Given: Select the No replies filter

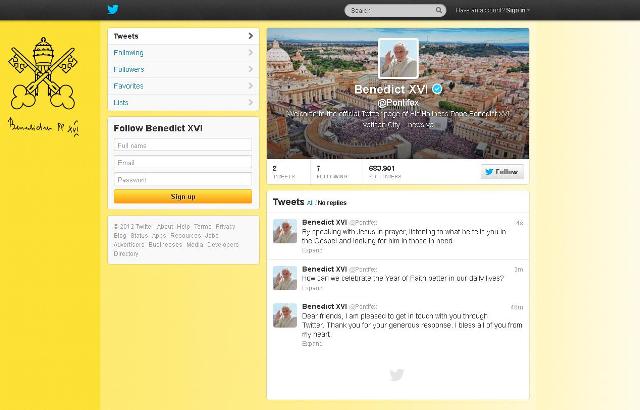Looking at the screenshot, I should 332,203.
